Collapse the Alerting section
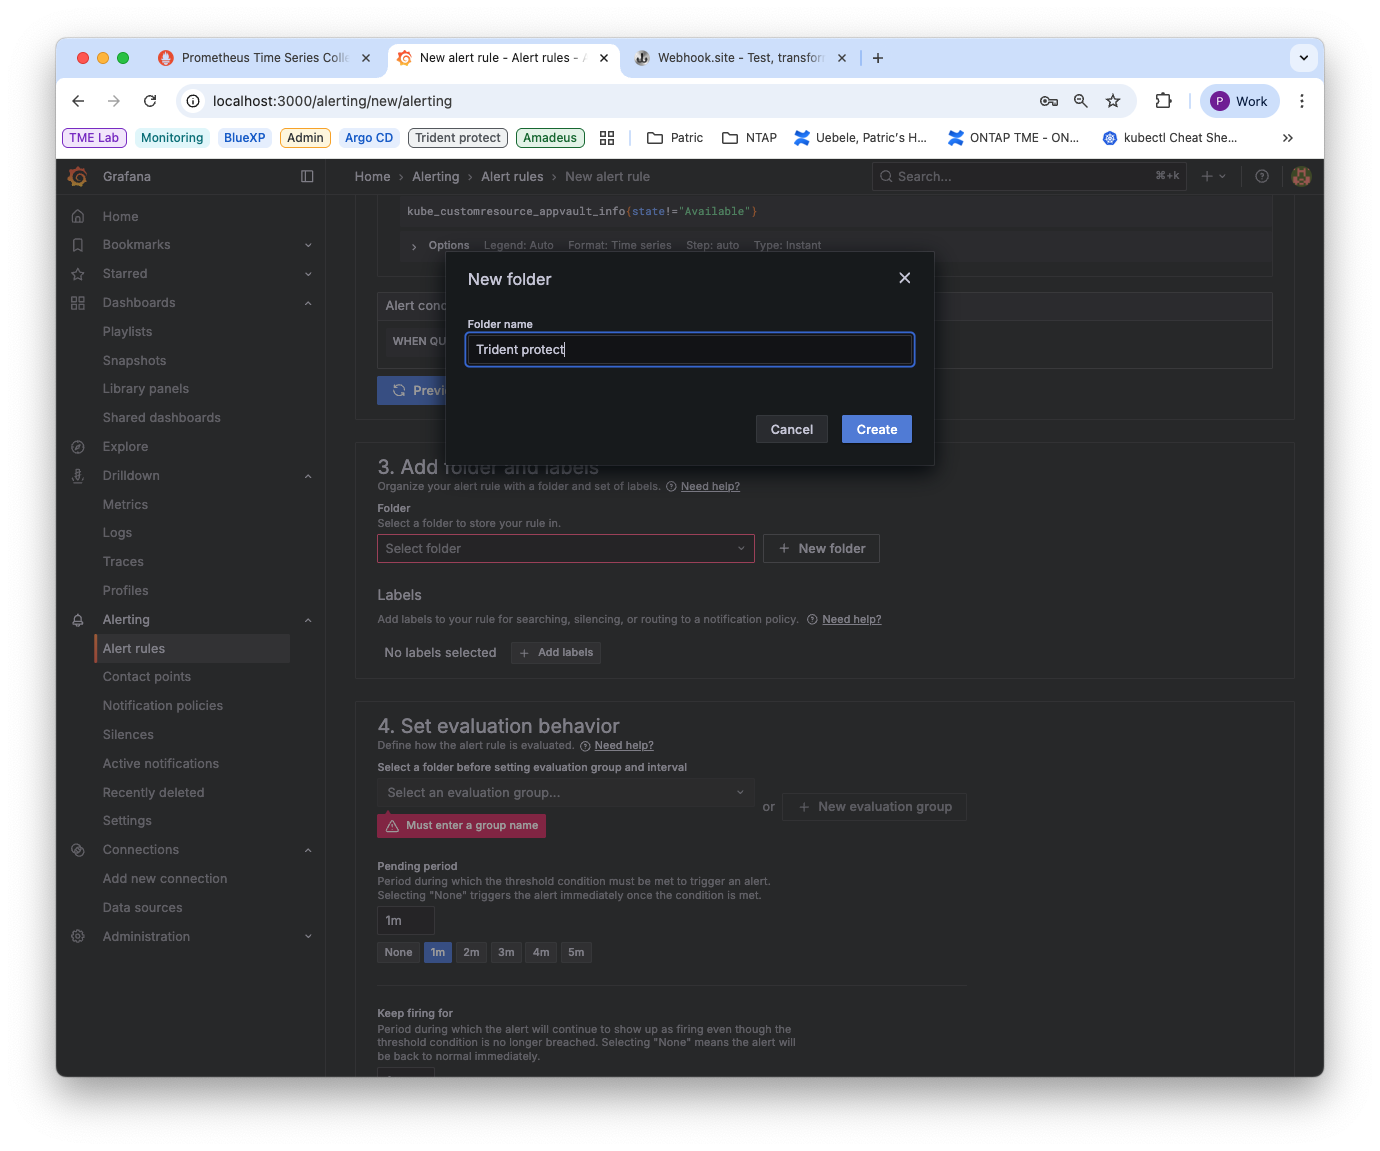 [308, 620]
